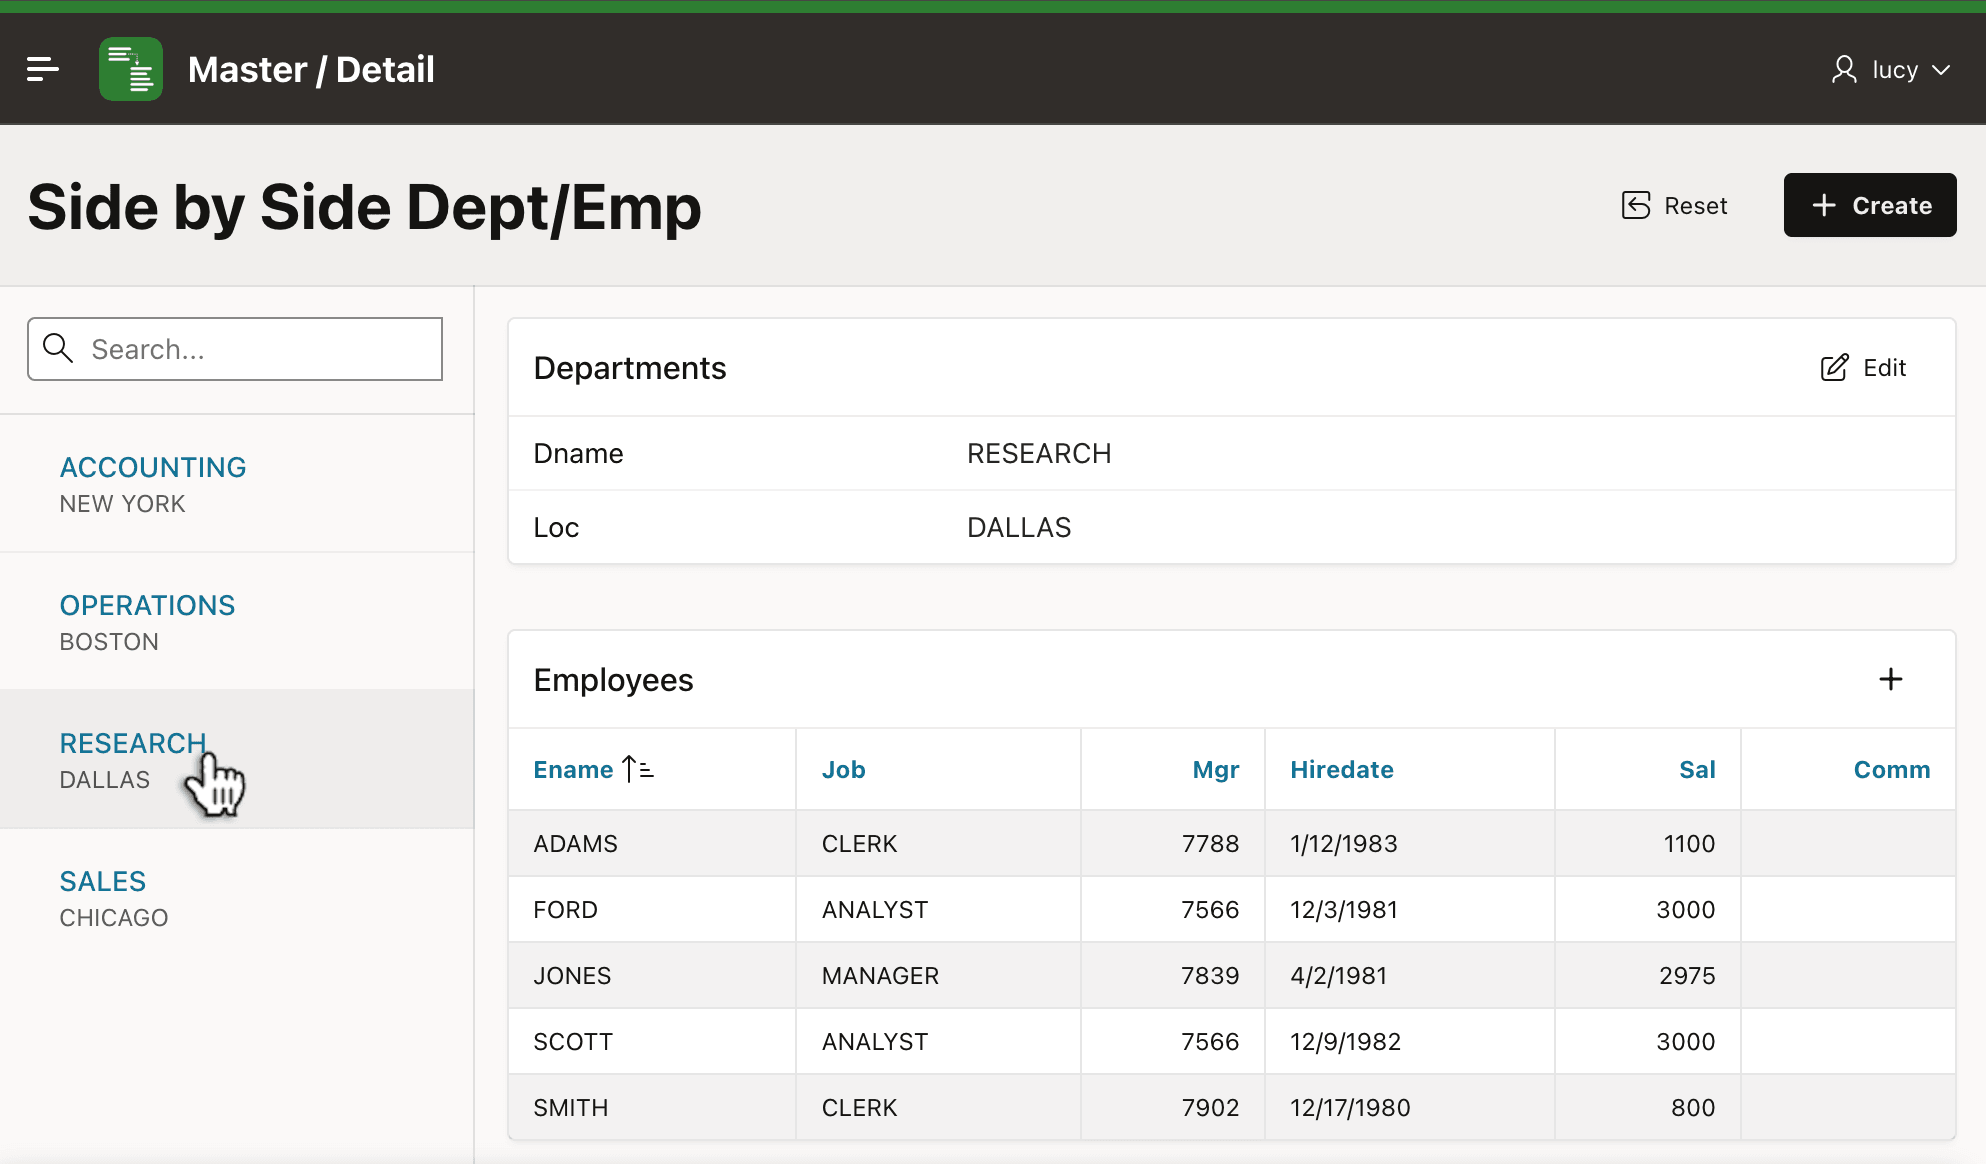Click the lucy username text
Screen dimensions: 1986x1164
tap(1895, 70)
